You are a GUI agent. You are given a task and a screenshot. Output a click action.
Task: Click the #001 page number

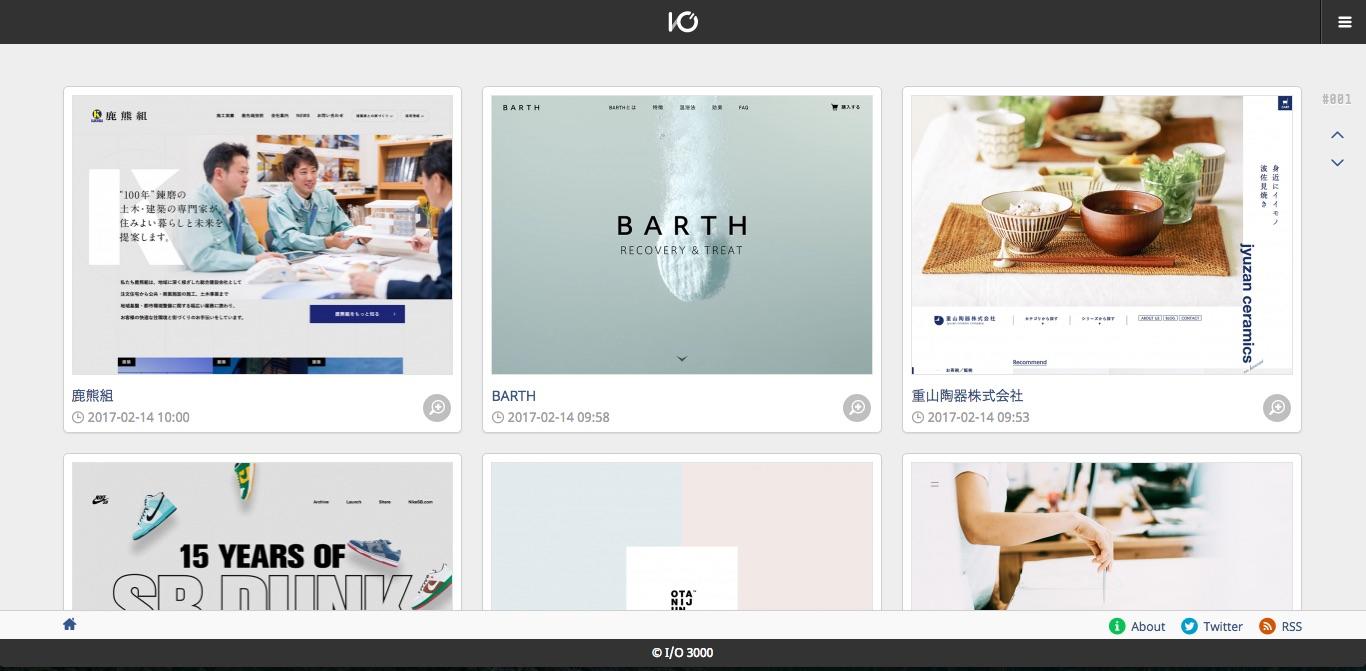pyautogui.click(x=1337, y=99)
